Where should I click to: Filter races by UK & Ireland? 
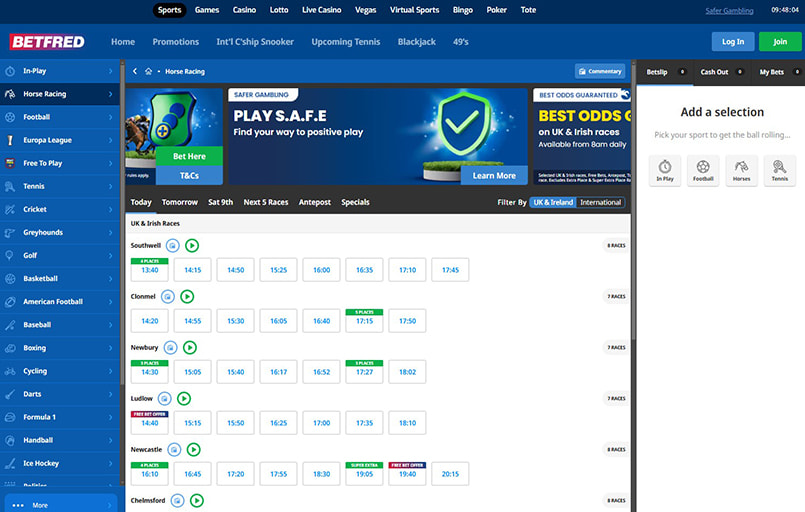coord(553,202)
